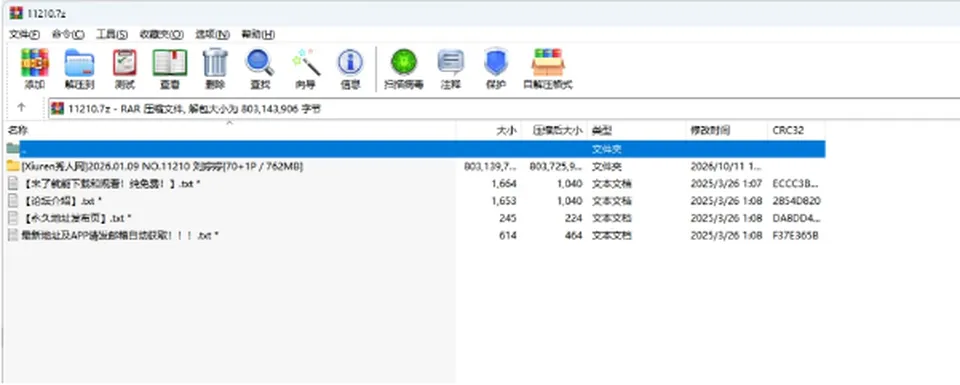
Task: Click the CRC32 value F37E365B
Action: (795, 235)
